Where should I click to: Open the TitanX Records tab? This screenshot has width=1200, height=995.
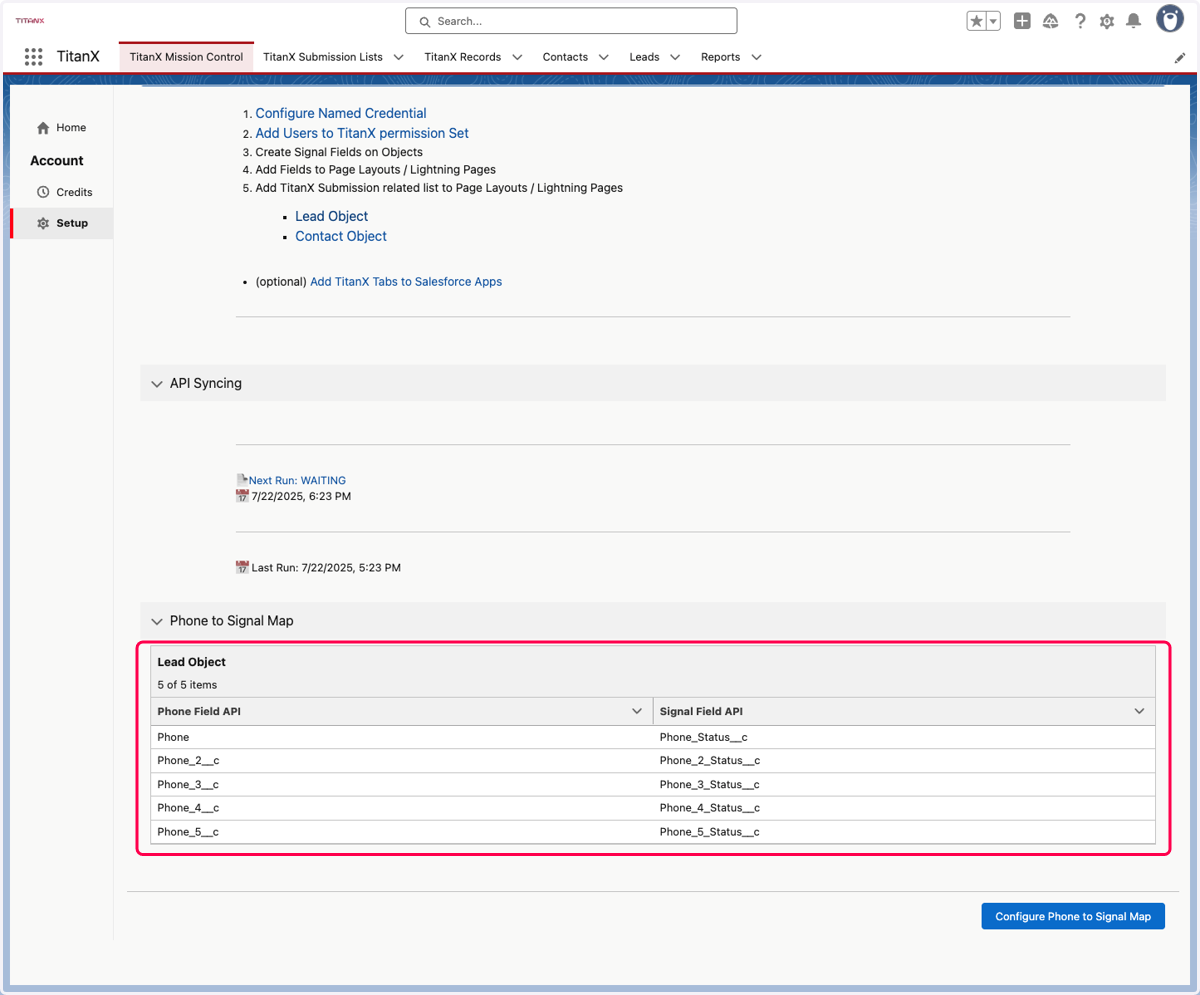coord(463,57)
